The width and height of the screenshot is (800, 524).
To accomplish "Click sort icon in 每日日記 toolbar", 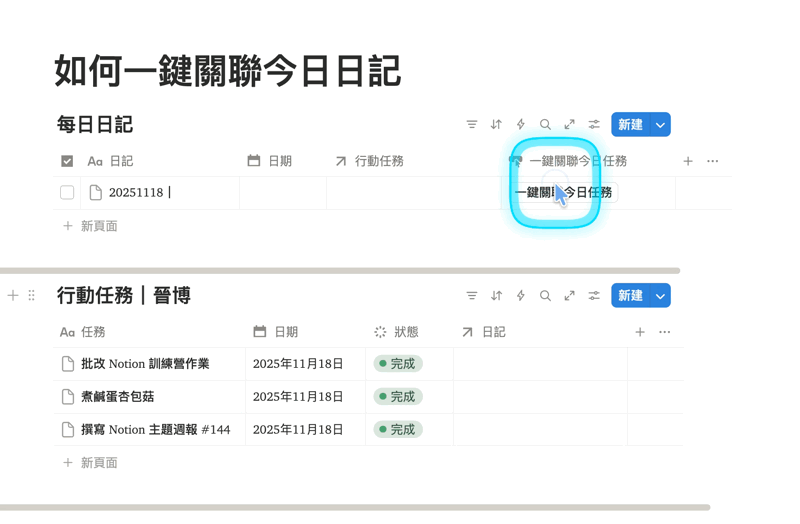I will click(496, 125).
